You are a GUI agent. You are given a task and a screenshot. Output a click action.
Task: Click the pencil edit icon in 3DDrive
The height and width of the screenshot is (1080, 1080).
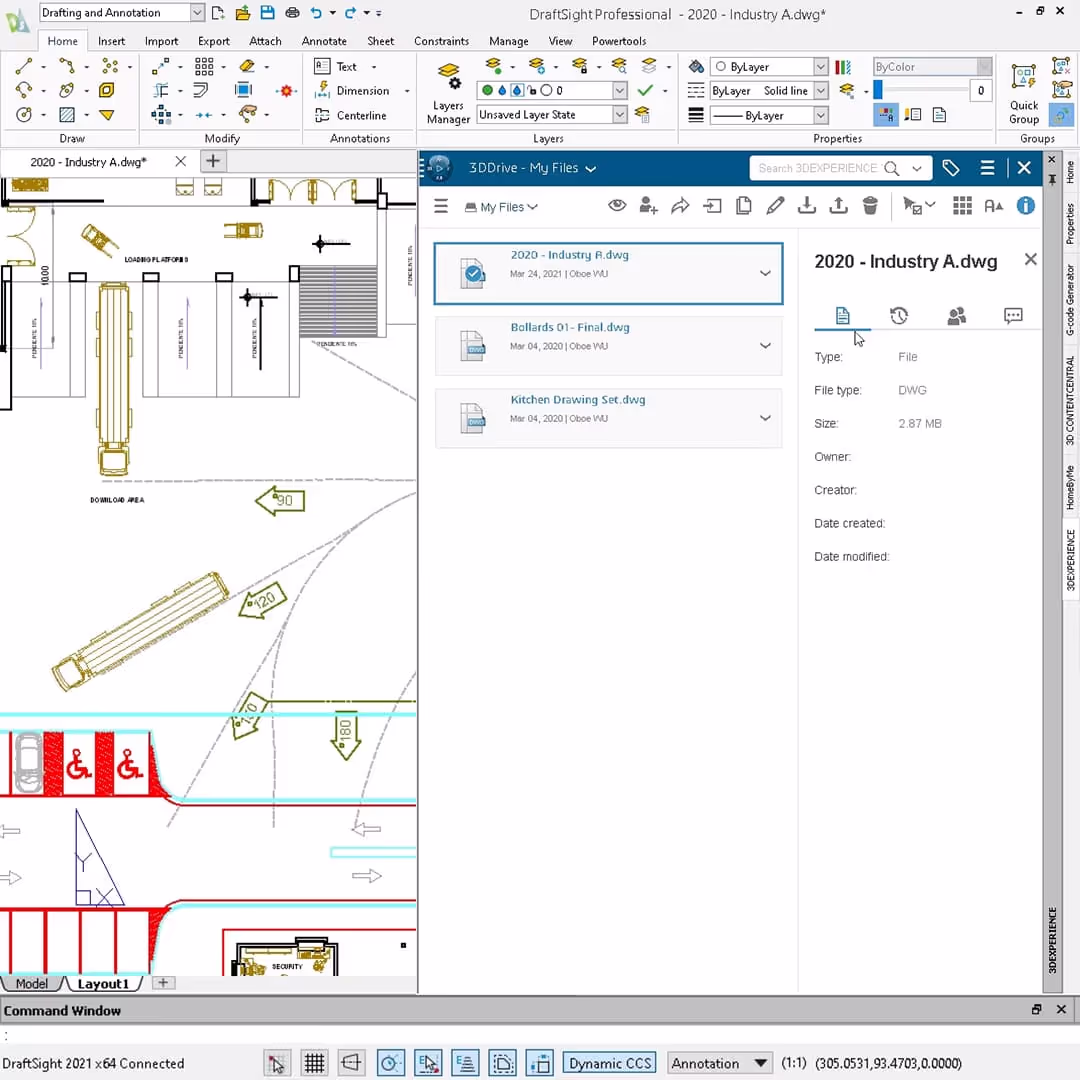pos(775,205)
